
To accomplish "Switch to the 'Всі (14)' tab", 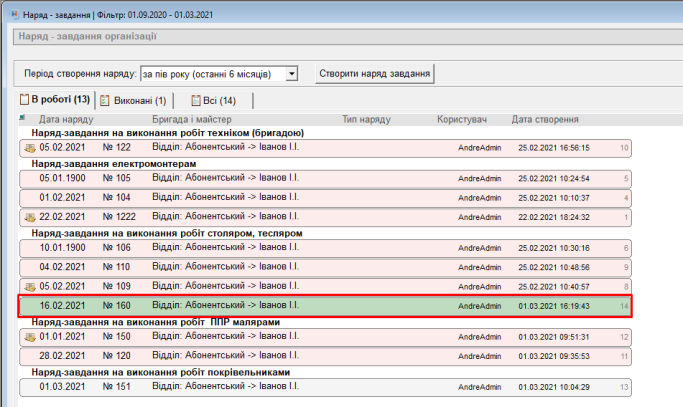I will click(x=214, y=100).
